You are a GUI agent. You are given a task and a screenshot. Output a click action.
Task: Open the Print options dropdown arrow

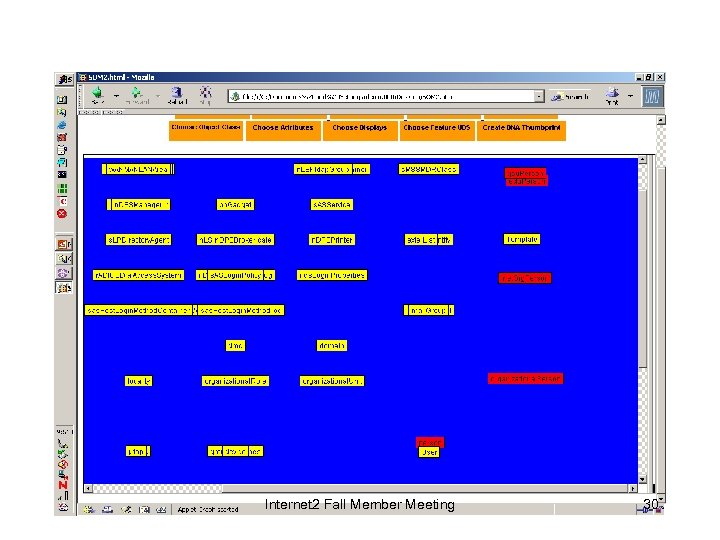(x=630, y=96)
